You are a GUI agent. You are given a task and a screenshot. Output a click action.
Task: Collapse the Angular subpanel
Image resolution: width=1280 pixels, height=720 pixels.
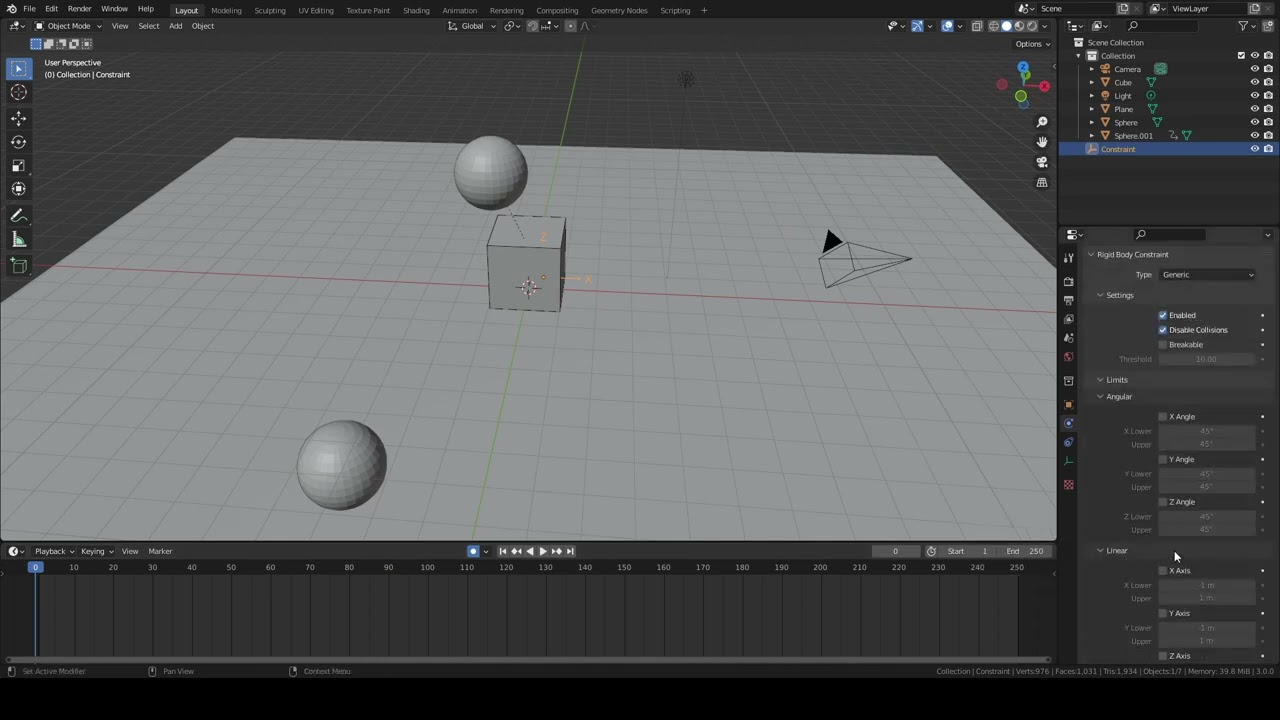1100,397
